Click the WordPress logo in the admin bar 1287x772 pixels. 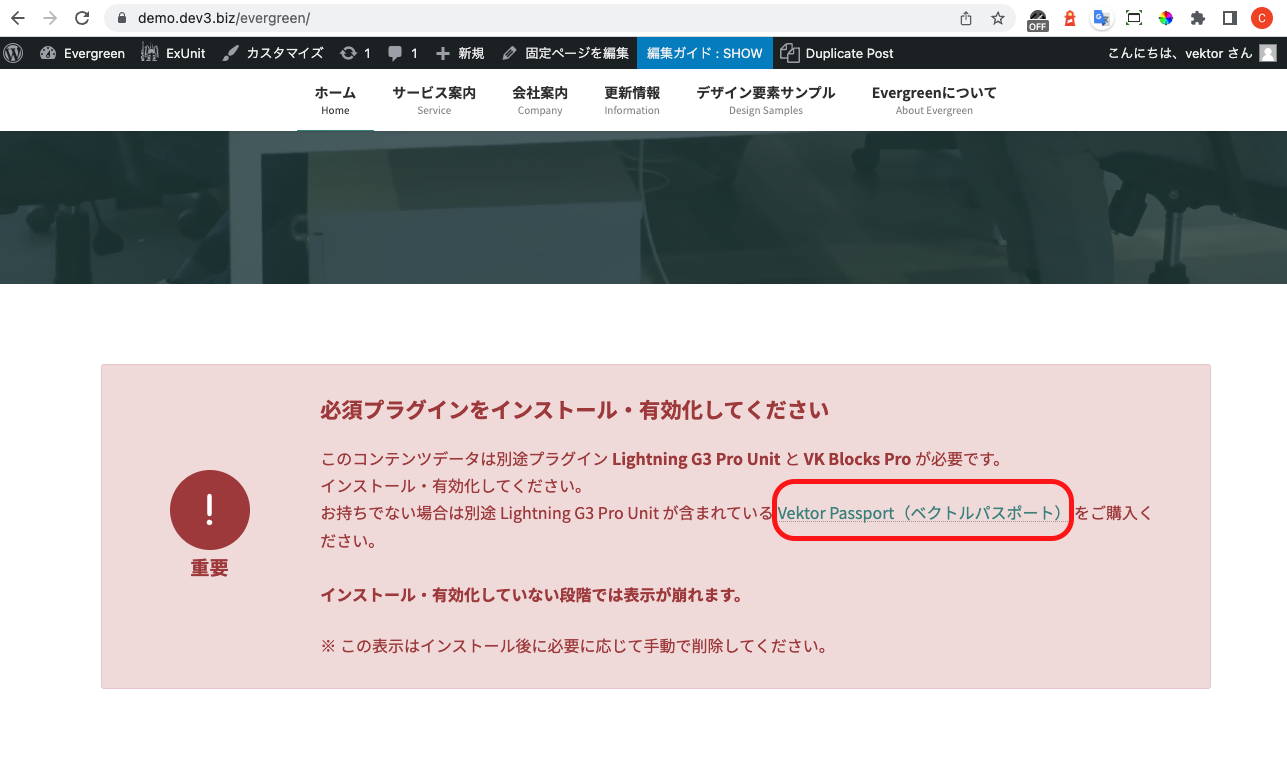point(13,52)
